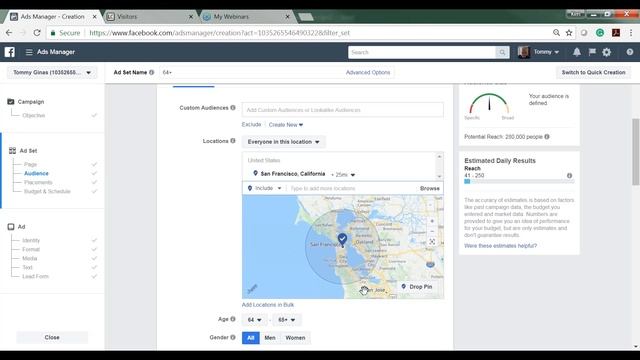640x360 pixels.
Task: Go to Budget & Schedule in sidebar
Action: pos(47,191)
